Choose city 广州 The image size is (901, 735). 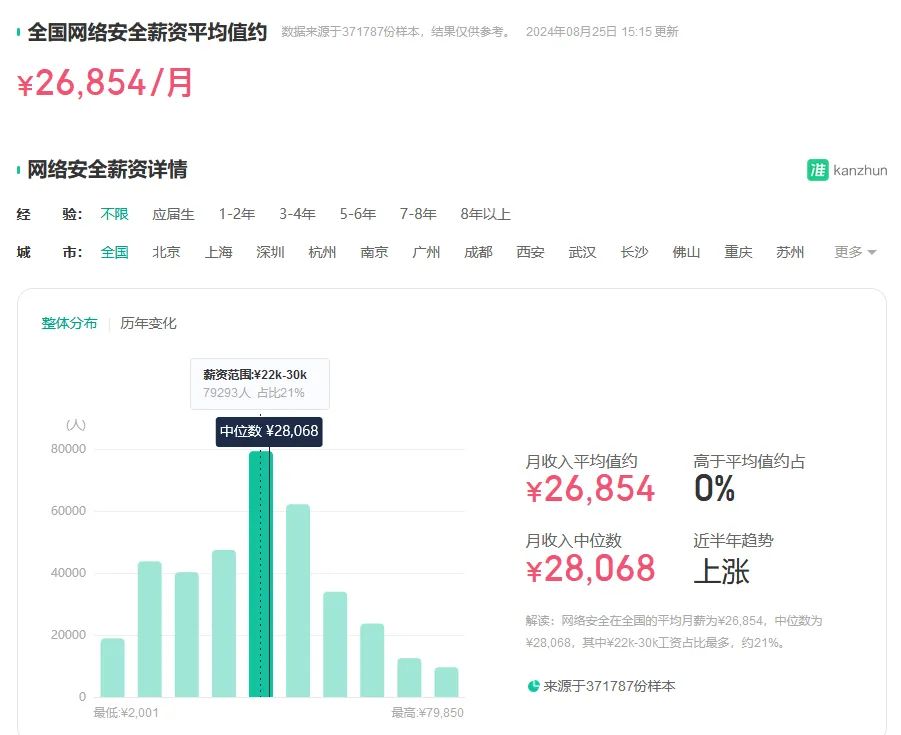[426, 252]
